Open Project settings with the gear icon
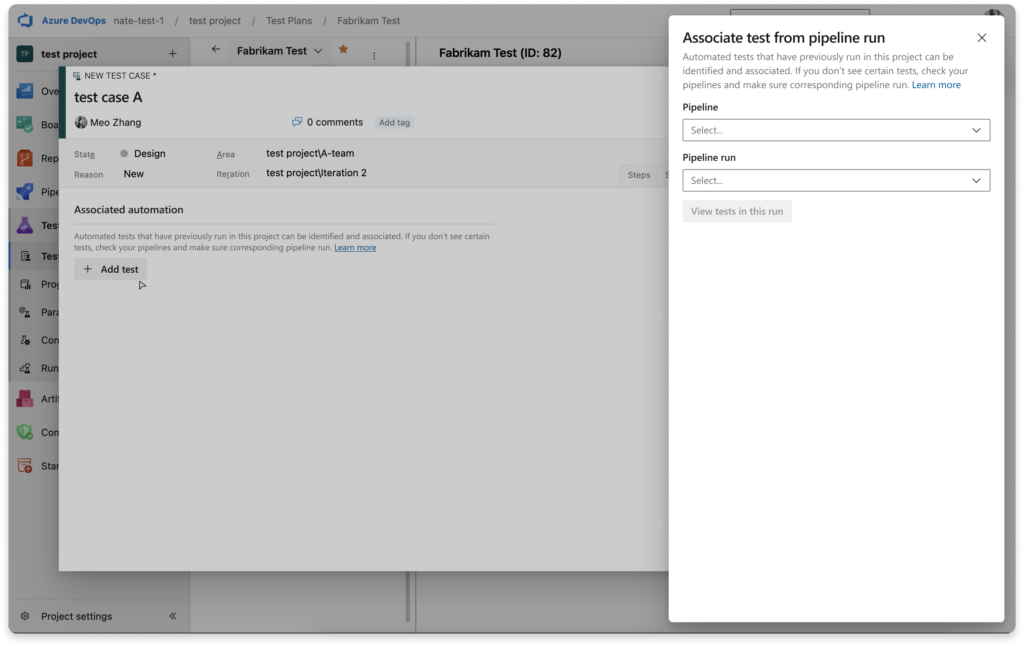This screenshot has height=646, width=1024. click(25, 616)
